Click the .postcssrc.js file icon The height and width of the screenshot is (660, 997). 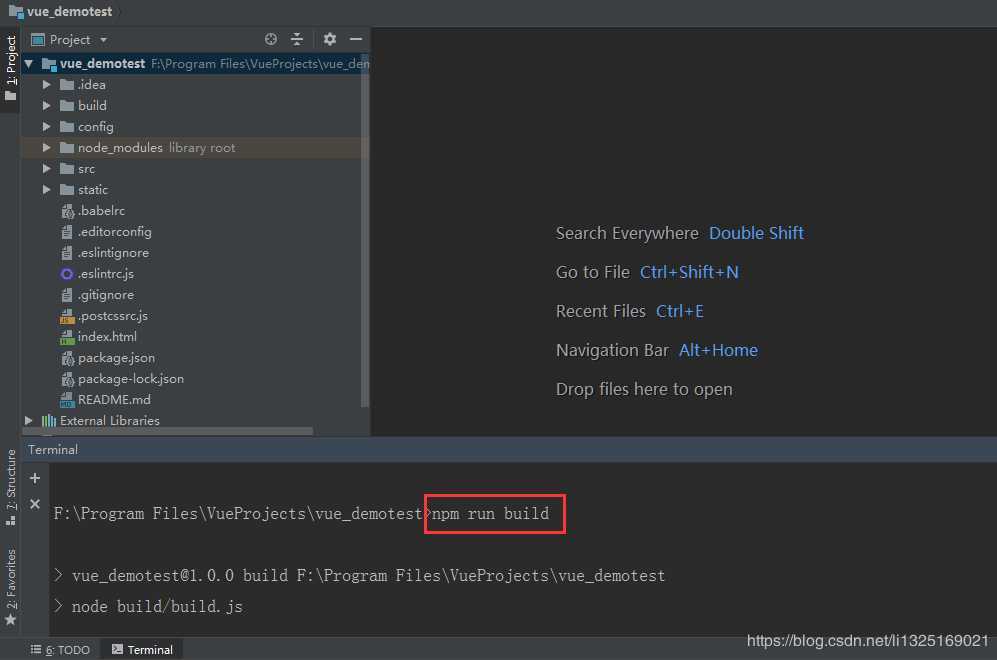67,316
